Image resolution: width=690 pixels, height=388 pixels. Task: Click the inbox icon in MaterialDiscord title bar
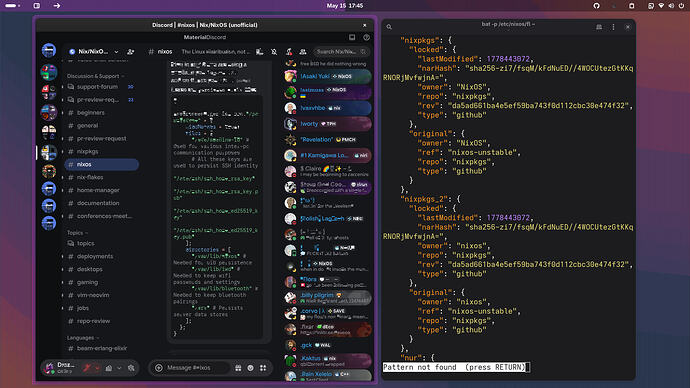point(352,37)
